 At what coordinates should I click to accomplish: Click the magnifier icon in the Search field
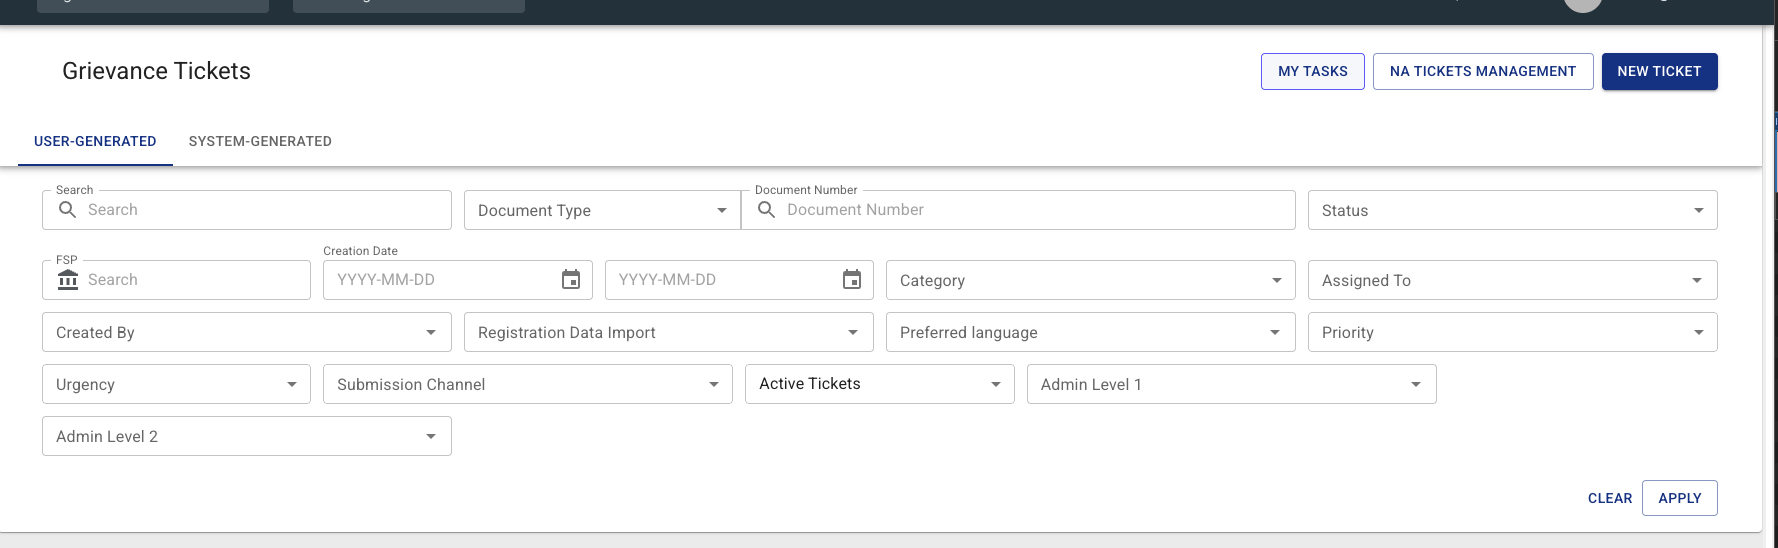click(x=67, y=210)
